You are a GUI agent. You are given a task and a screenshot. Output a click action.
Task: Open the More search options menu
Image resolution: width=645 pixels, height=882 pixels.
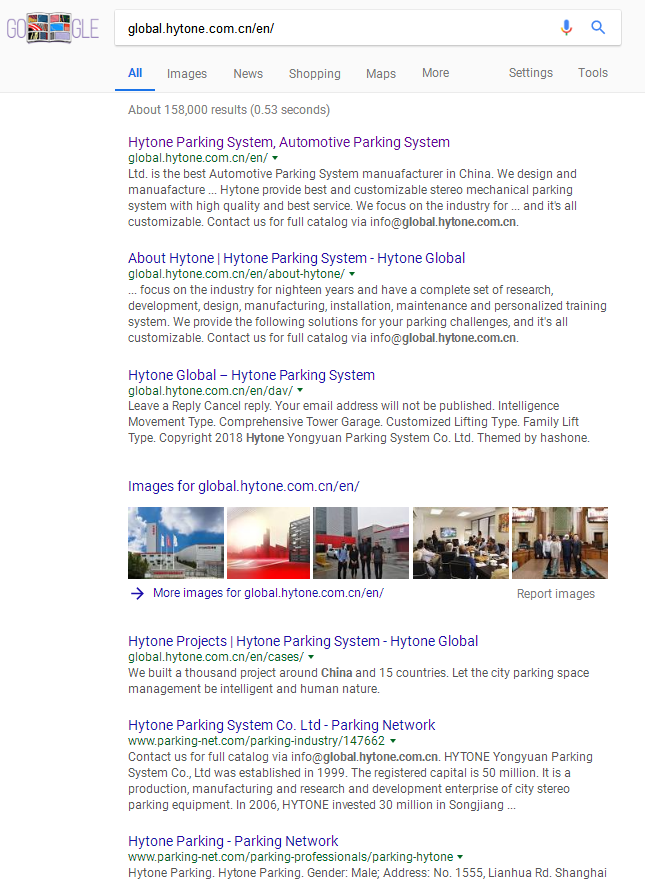click(x=435, y=73)
